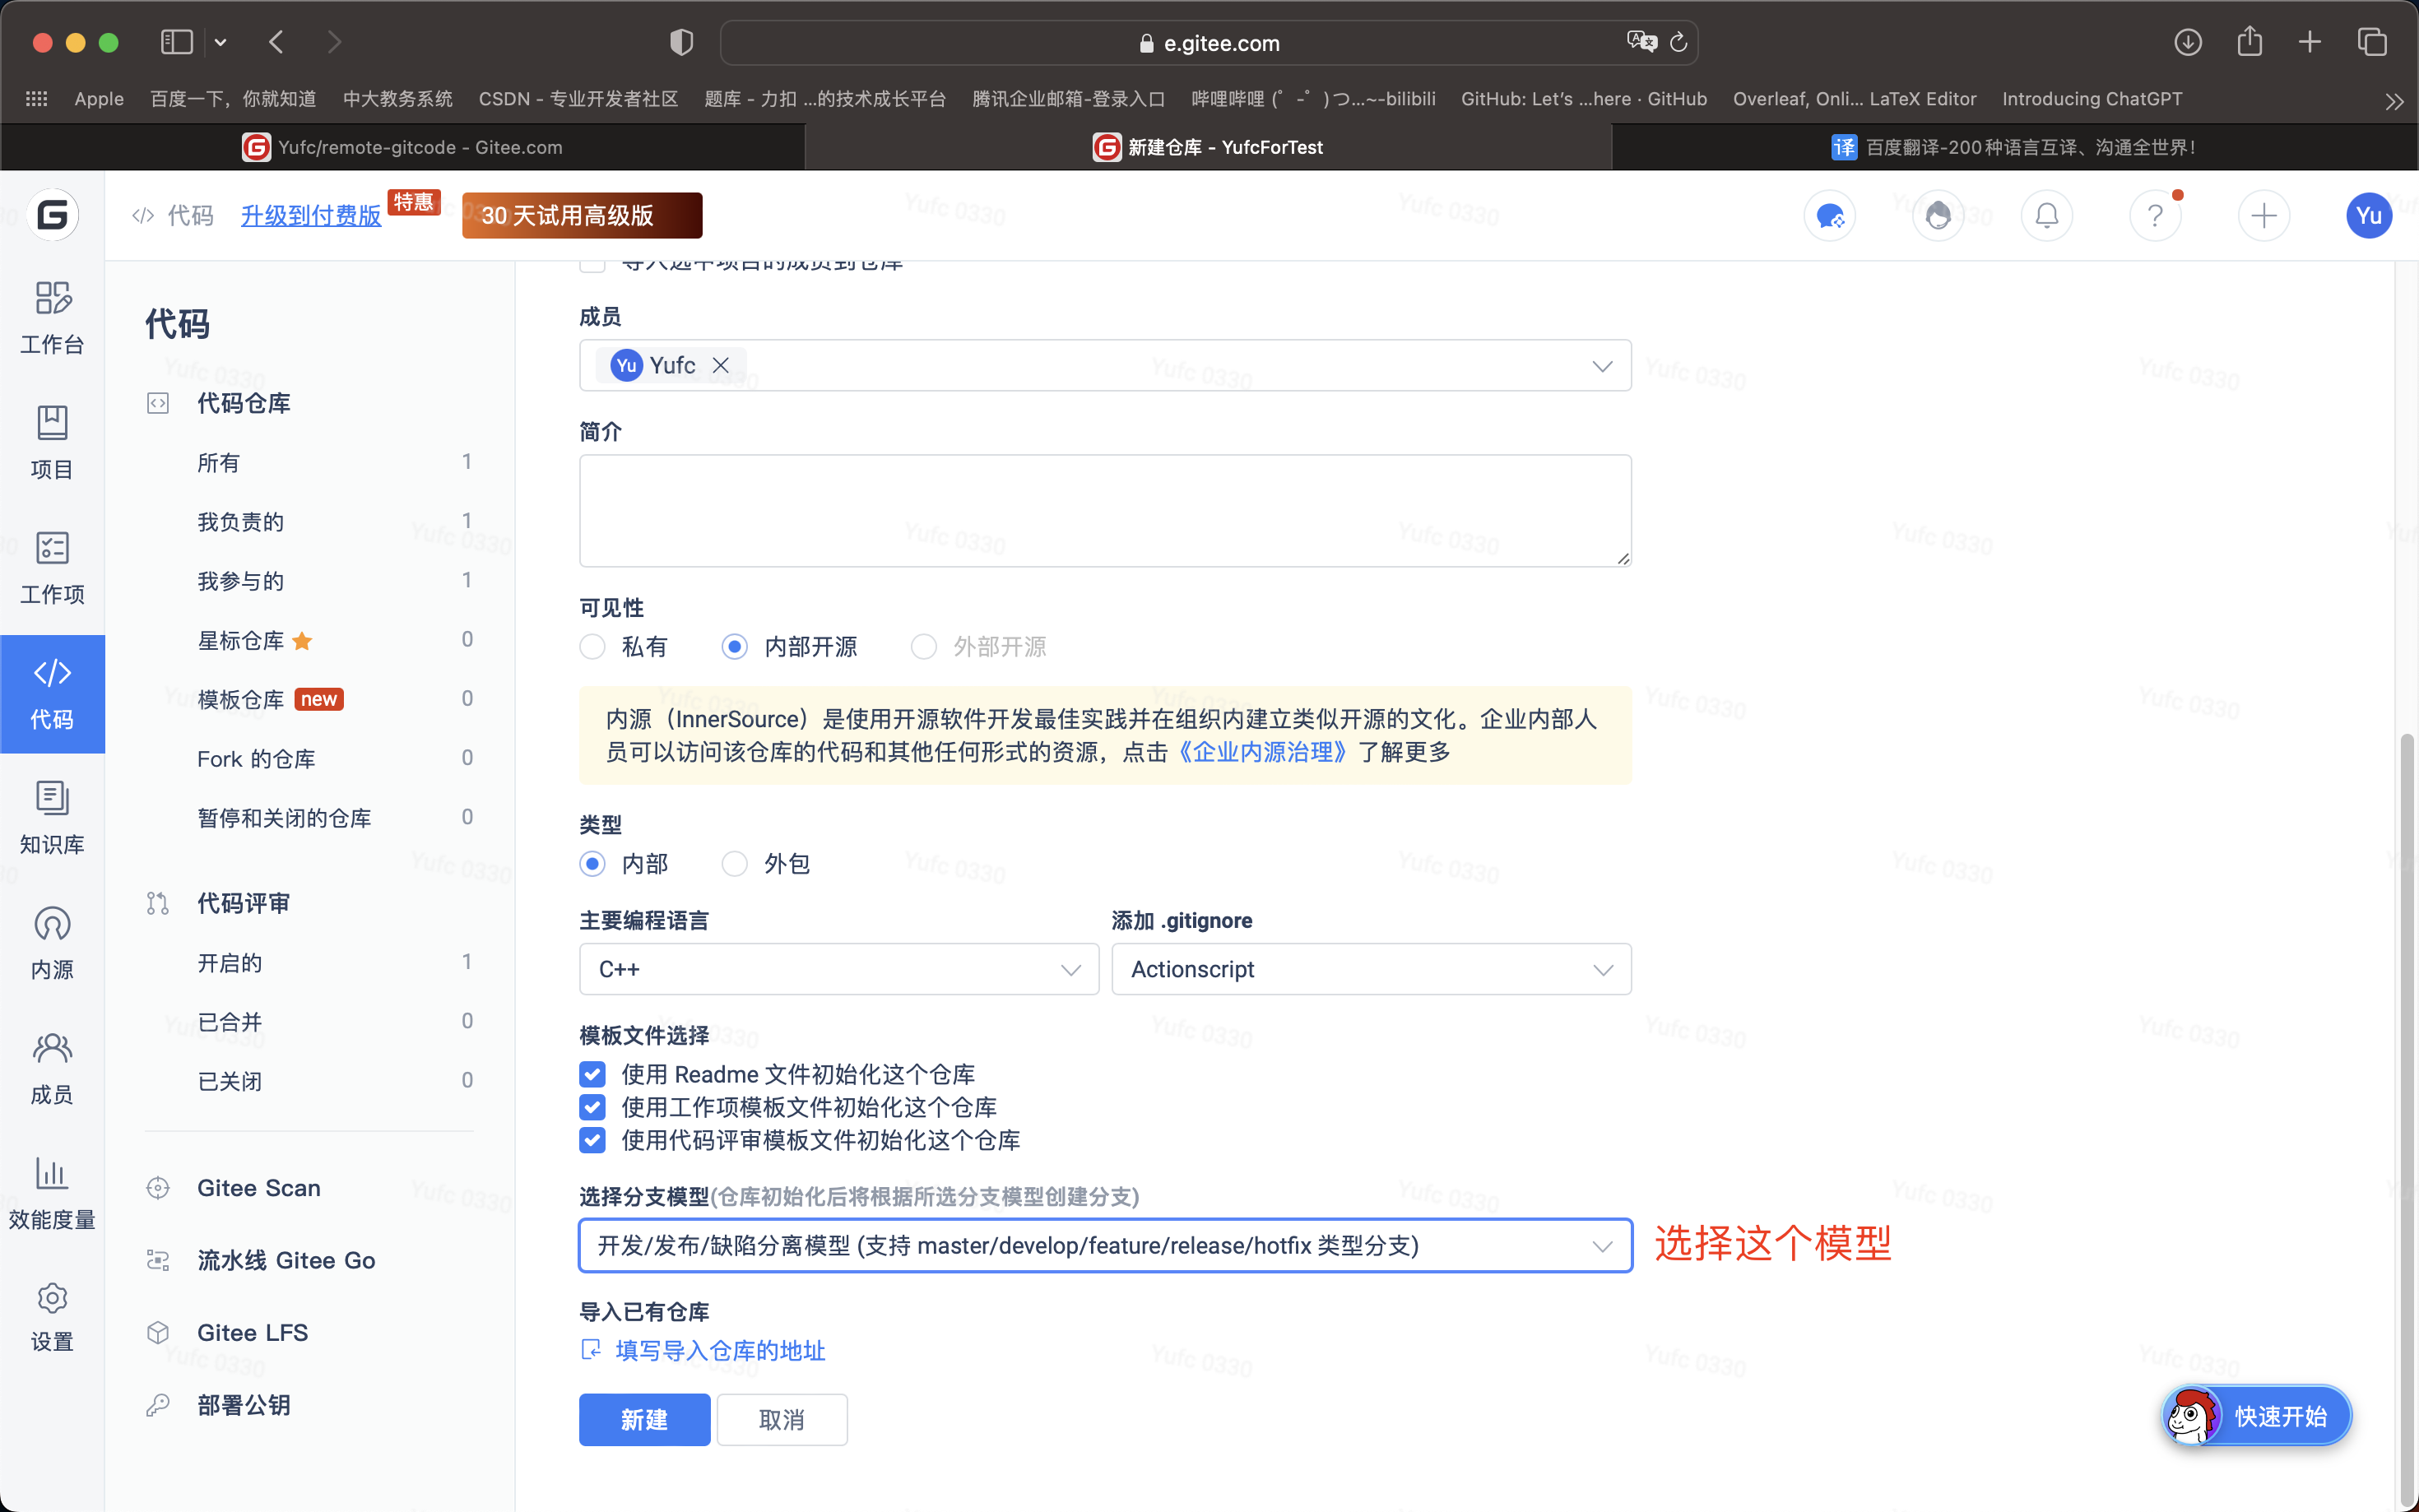Click the blue 新建 create button

644,1419
